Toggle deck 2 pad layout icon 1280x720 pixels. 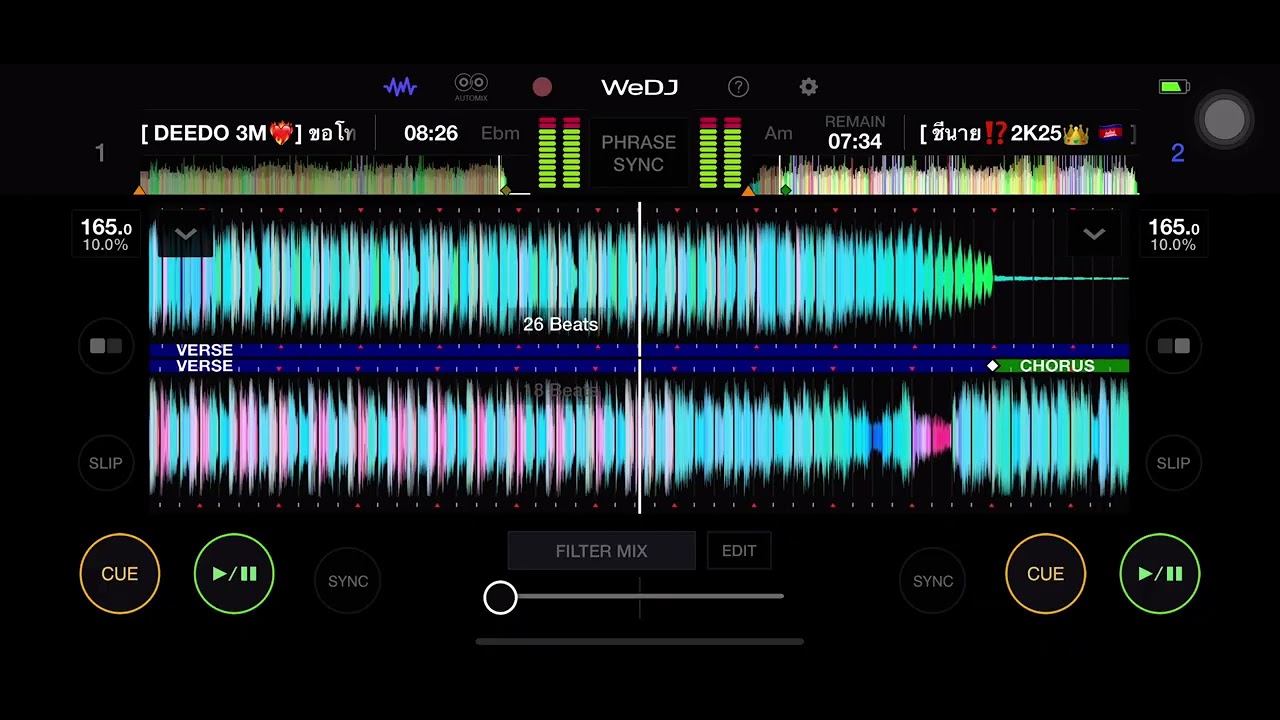[1173, 346]
